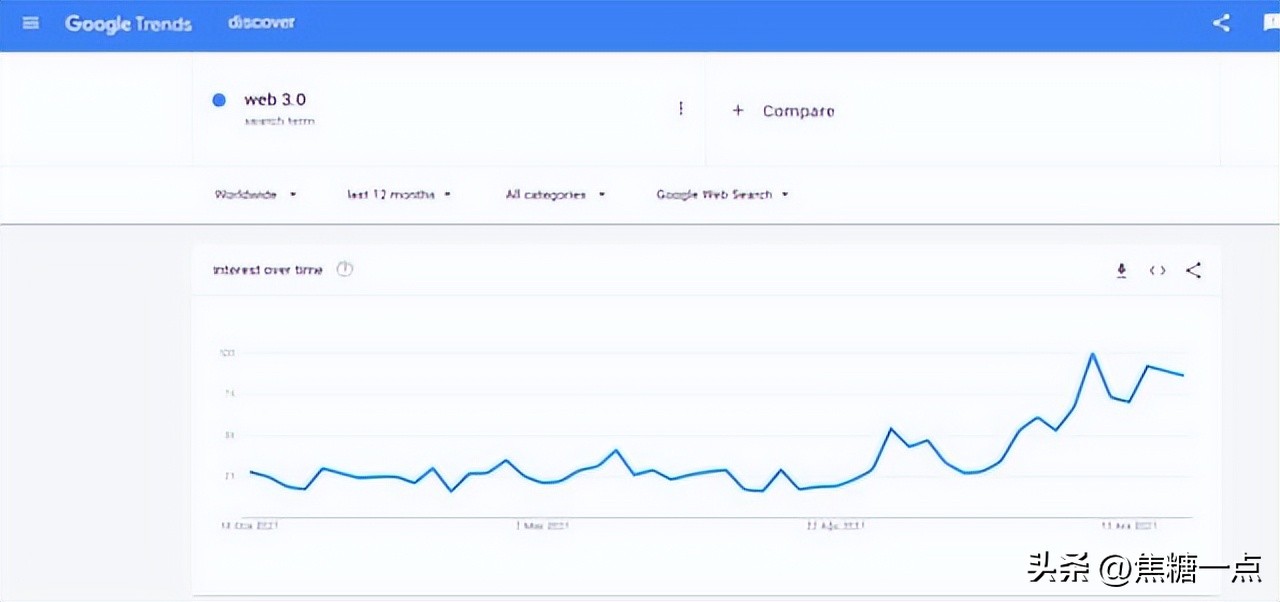Edit the web 3.0 search term
1280x602 pixels.
click(275, 100)
